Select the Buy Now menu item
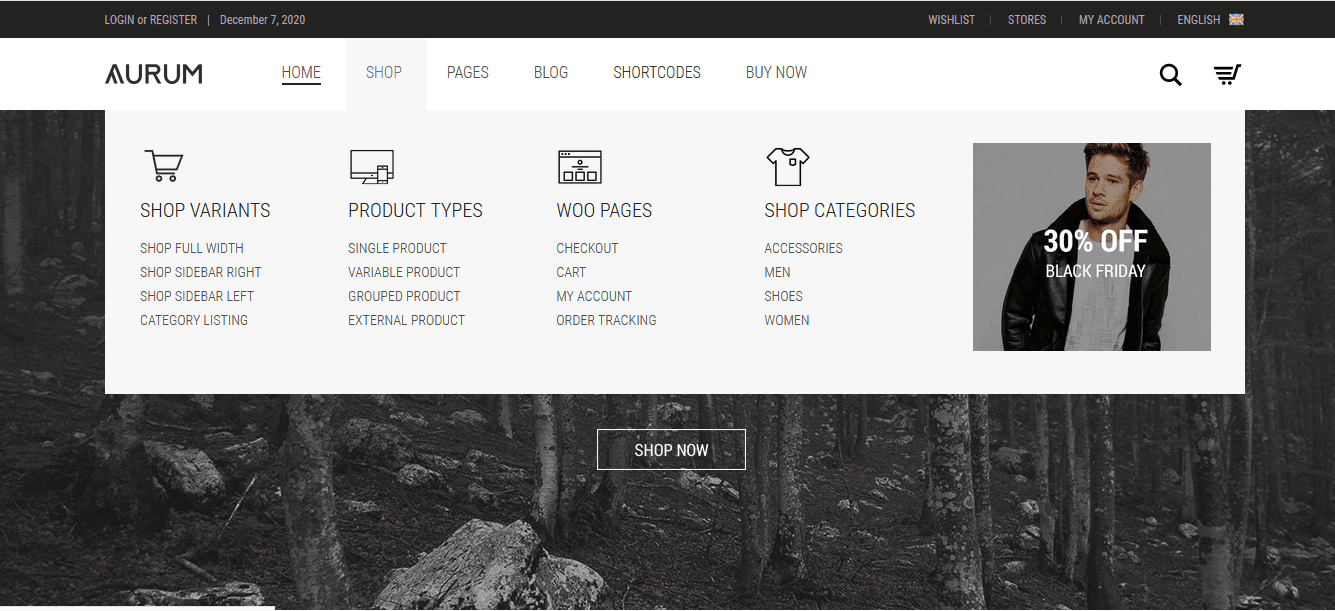The width and height of the screenshot is (1335, 611). click(x=776, y=73)
